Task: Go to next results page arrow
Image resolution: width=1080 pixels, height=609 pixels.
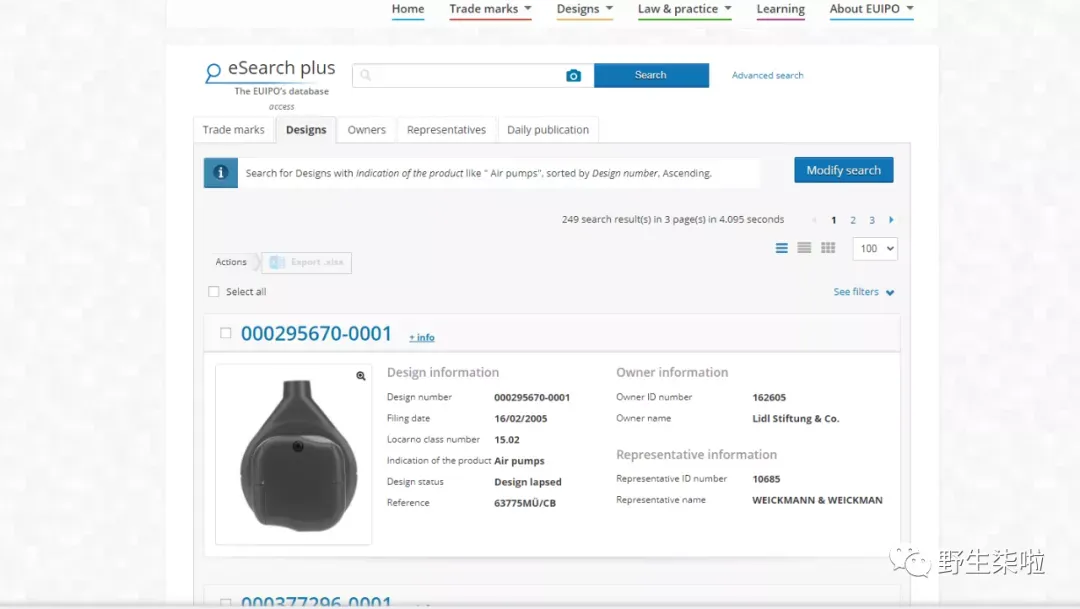Action: [891, 220]
